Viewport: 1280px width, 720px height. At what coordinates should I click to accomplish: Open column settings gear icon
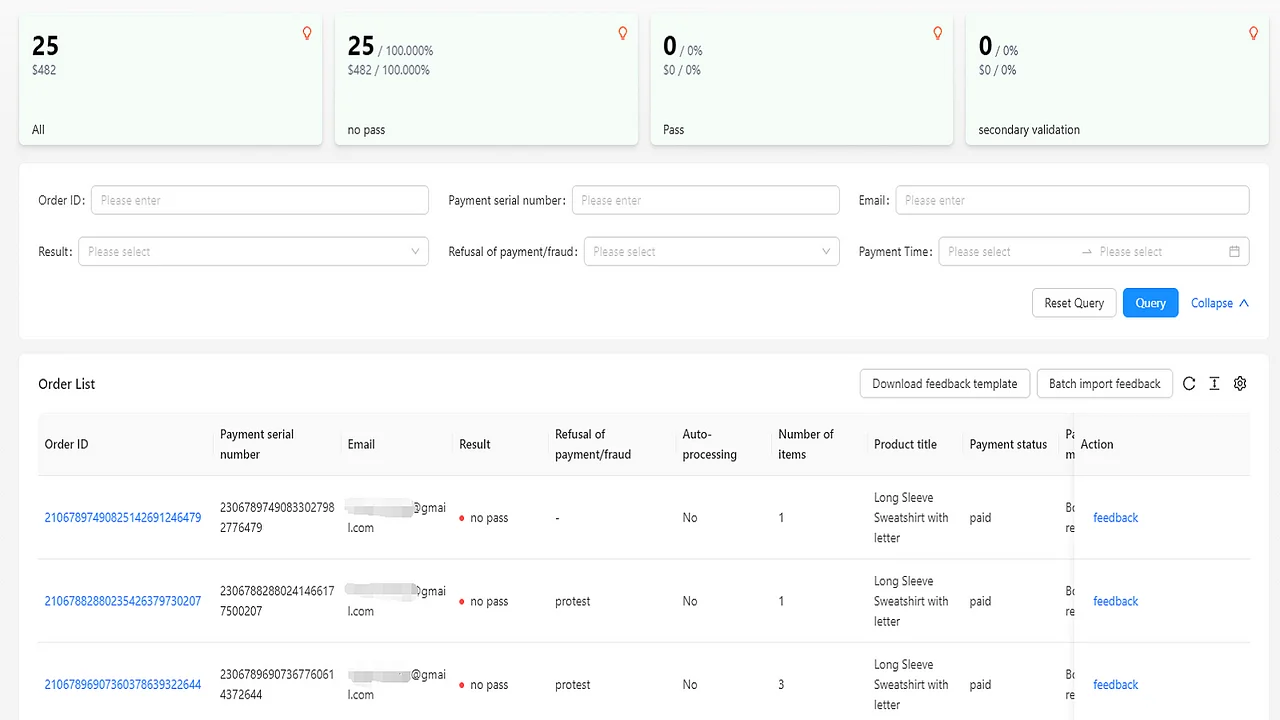(1240, 384)
